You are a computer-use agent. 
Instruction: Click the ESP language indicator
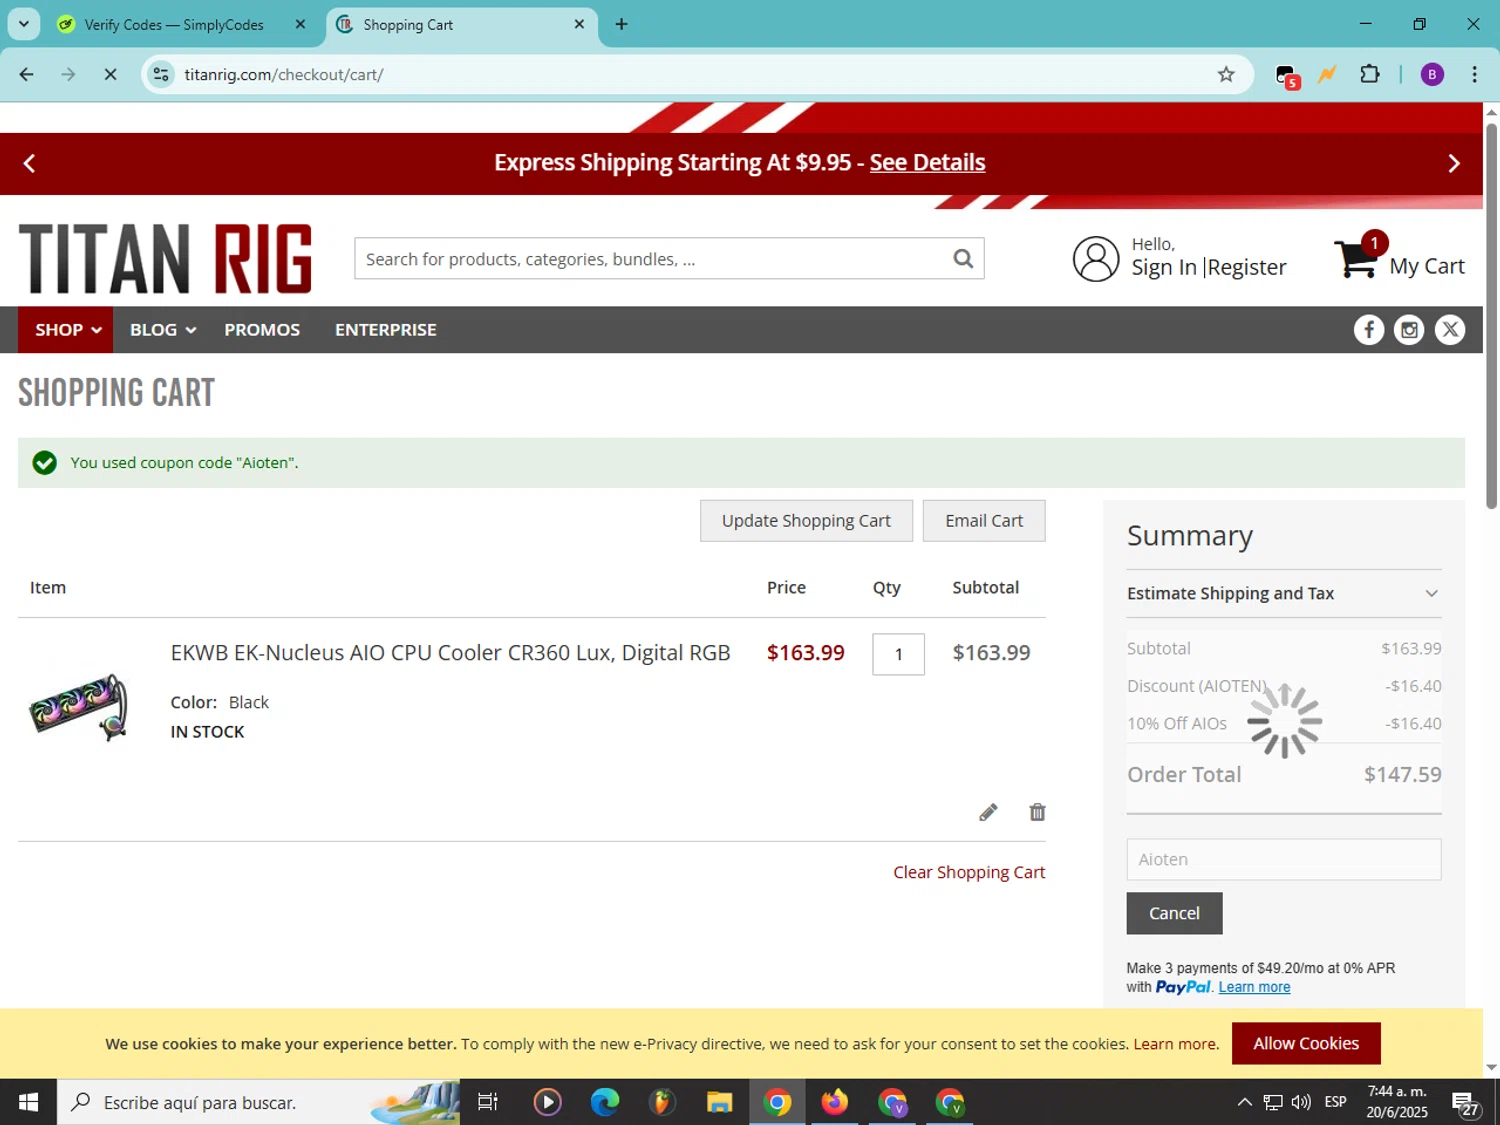tap(1335, 1102)
